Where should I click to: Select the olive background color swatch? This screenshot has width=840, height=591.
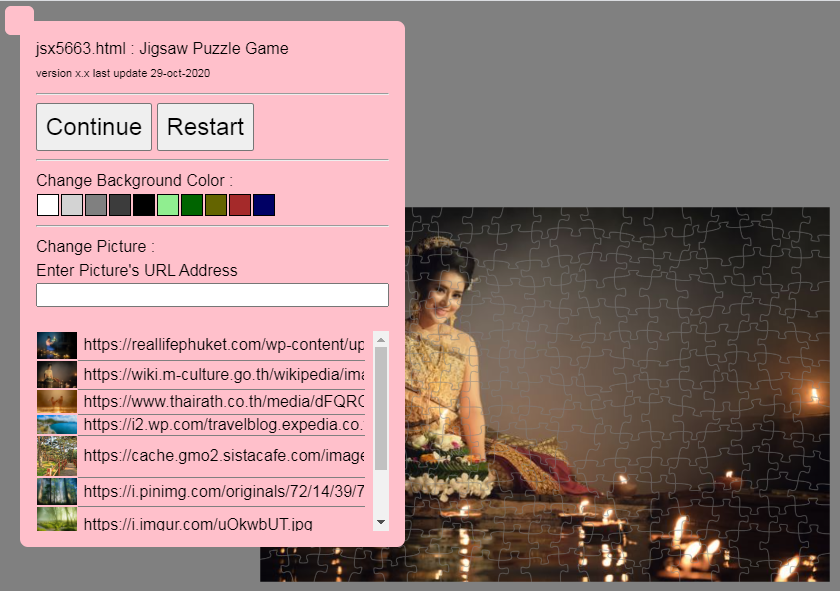(215, 204)
